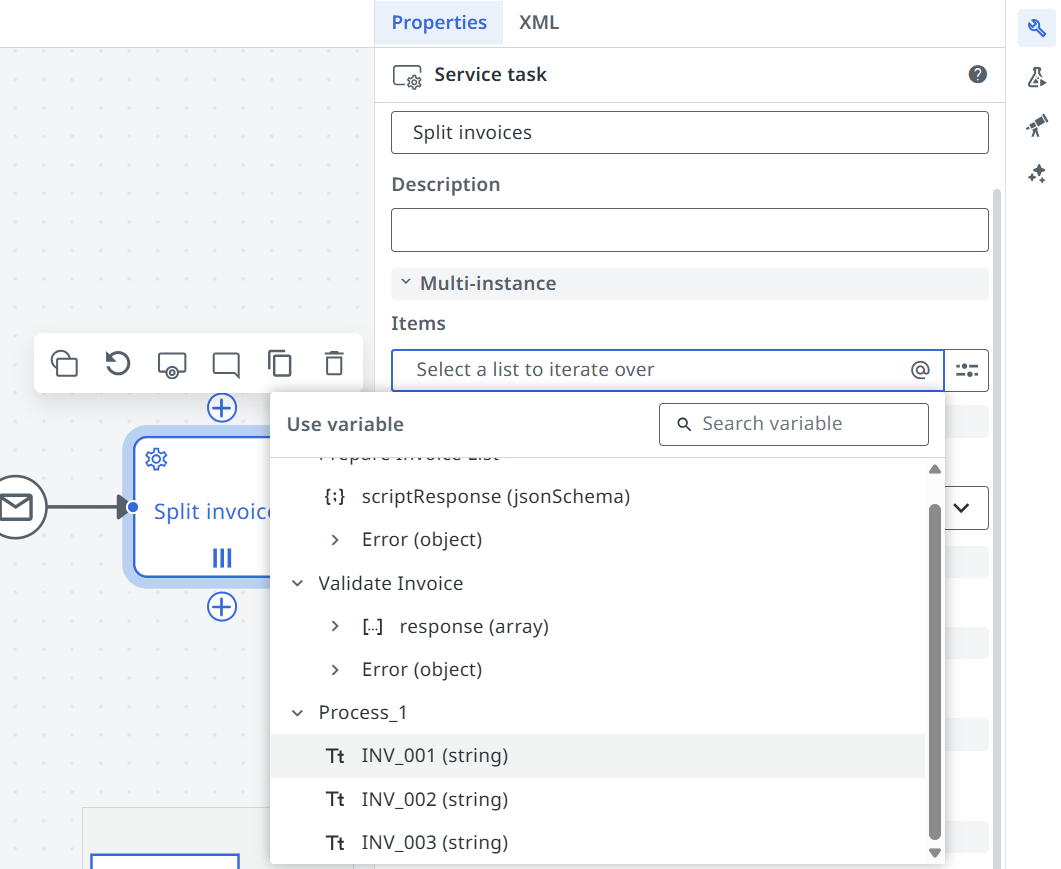Image resolution: width=1061 pixels, height=869 pixels.
Task: Open the telescope explore panel icon
Action: (x=1037, y=125)
